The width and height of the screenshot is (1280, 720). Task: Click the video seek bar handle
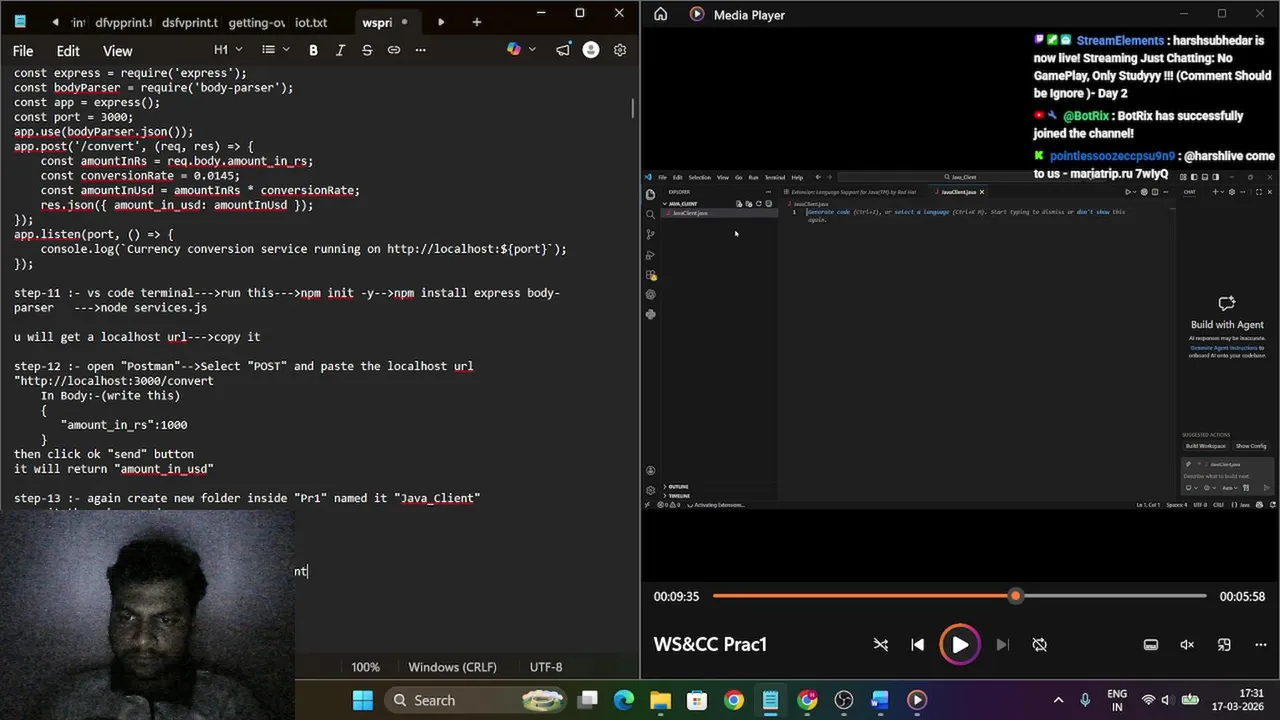click(x=1015, y=596)
